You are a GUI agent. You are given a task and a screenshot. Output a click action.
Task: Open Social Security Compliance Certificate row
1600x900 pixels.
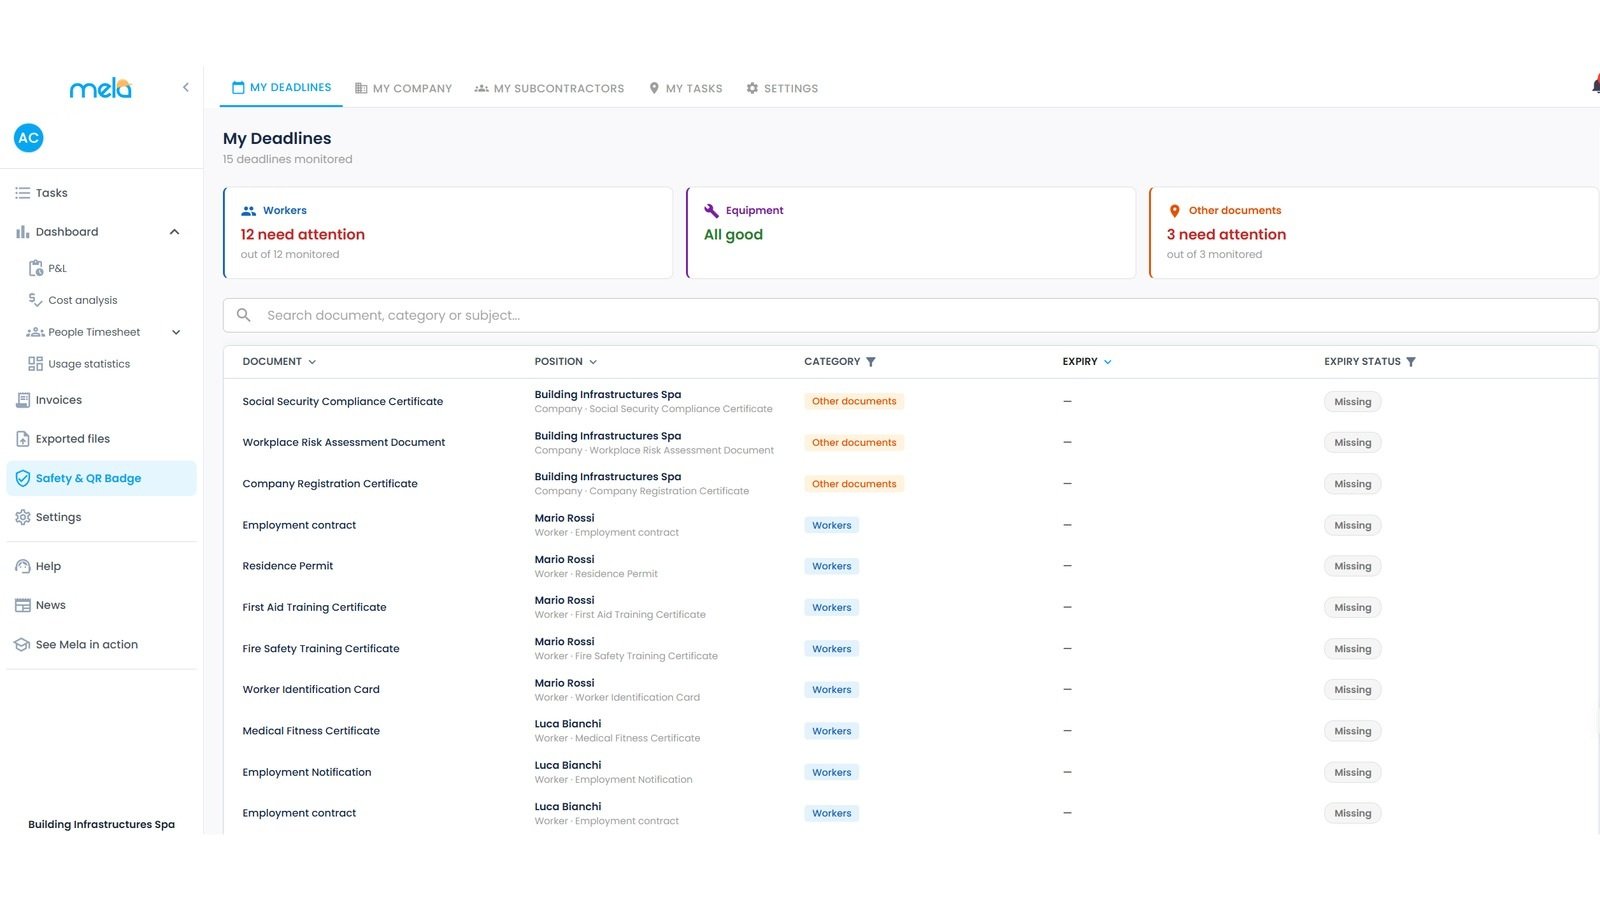(911, 401)
